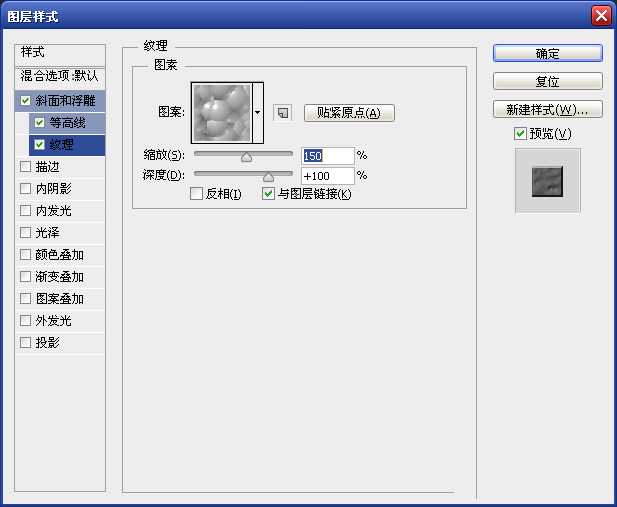
Task: Turn on the 投影 checkbox
Action: coord(25,343)
